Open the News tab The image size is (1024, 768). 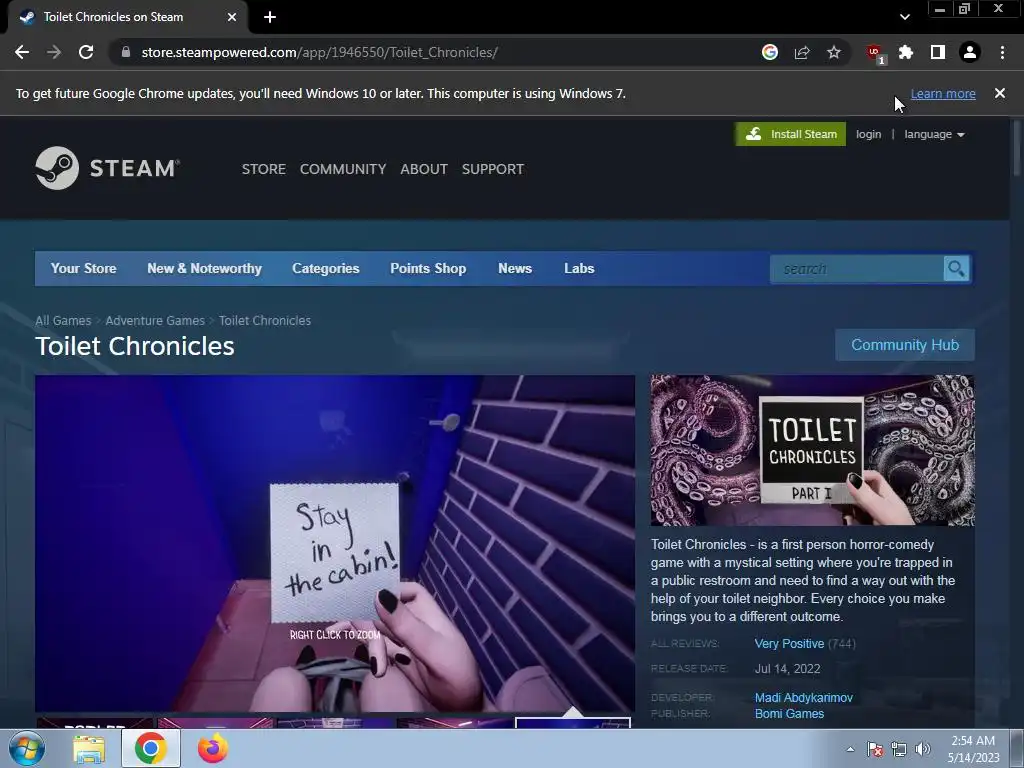(x=515, y=268)
